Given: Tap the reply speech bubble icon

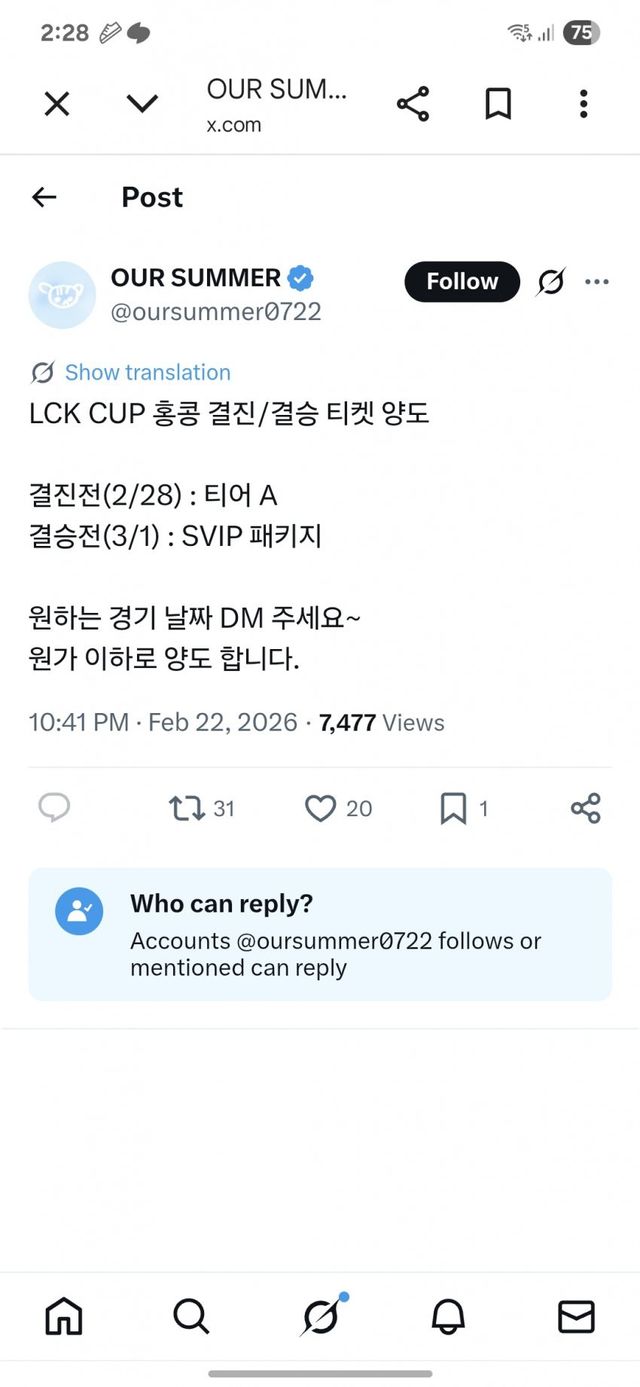Looking at the screenshot, I should (x=54, y=808).
